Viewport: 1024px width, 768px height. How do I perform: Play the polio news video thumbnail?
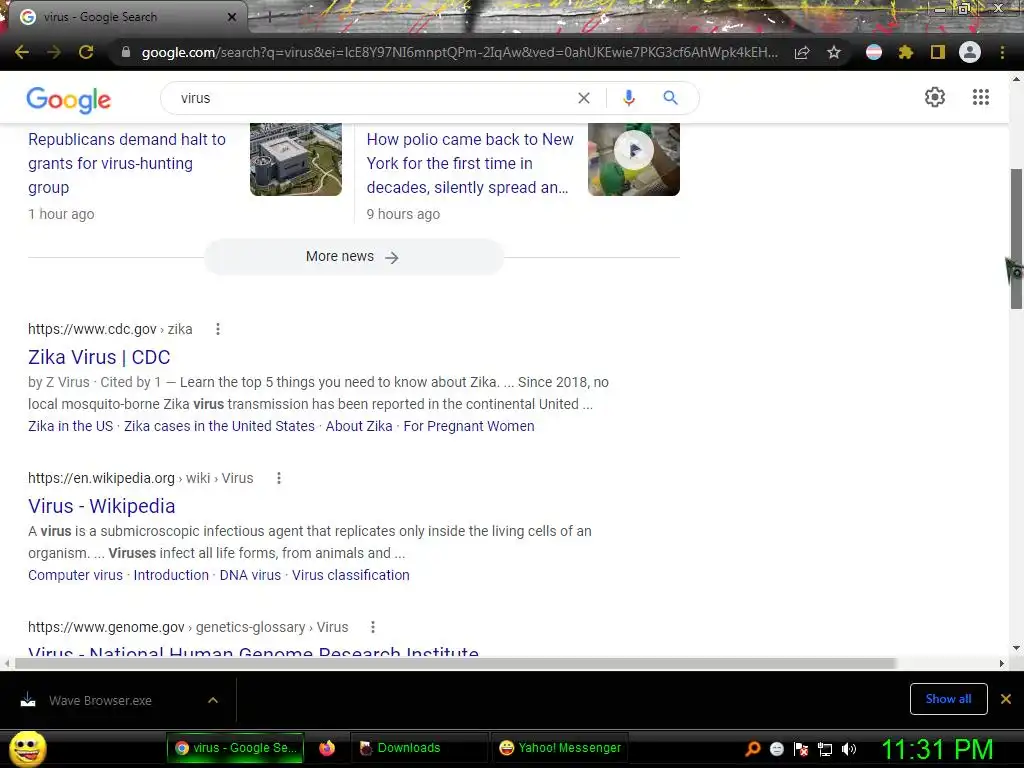(x=633, y=159)
